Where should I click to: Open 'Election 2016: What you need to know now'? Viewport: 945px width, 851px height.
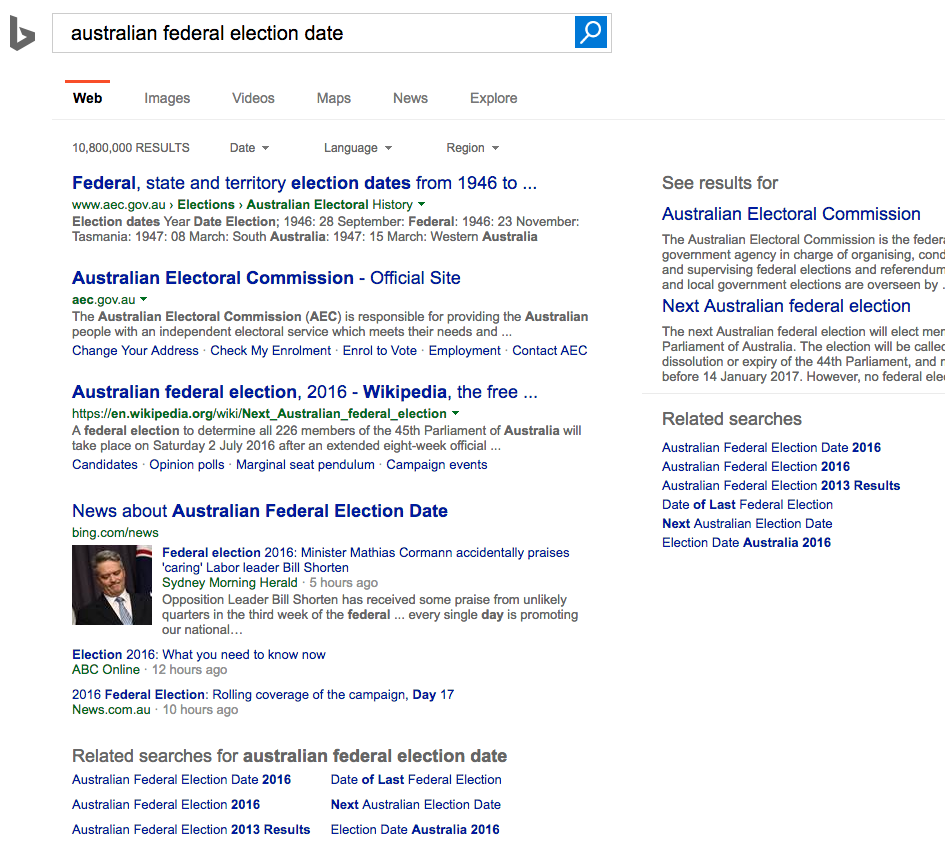(x=199, y=655)
